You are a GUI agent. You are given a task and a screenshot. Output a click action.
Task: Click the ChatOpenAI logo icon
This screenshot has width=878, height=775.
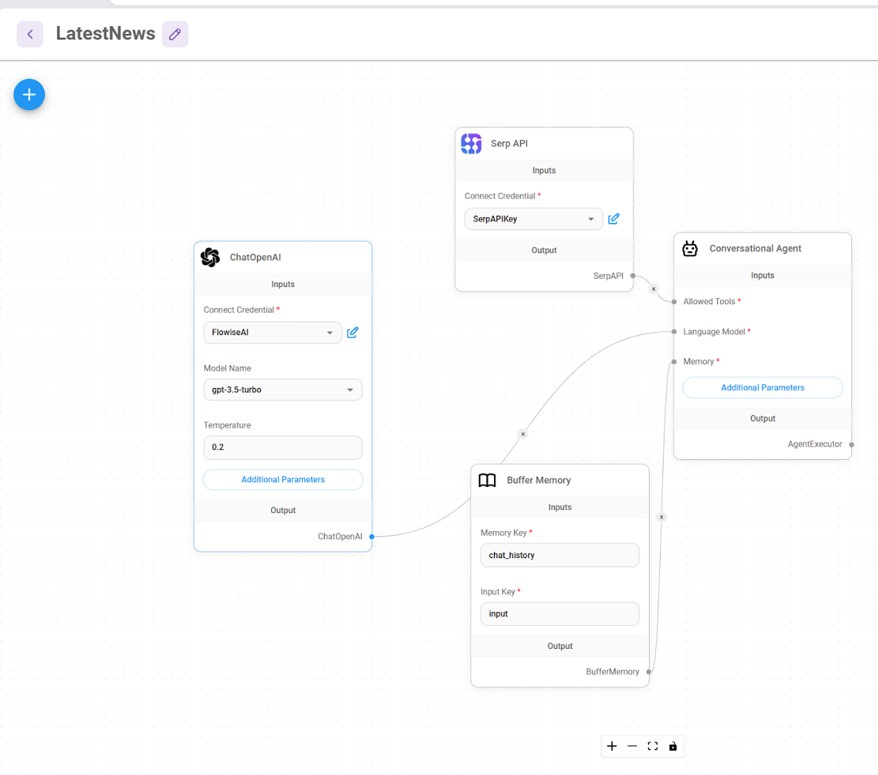(211, 257)
